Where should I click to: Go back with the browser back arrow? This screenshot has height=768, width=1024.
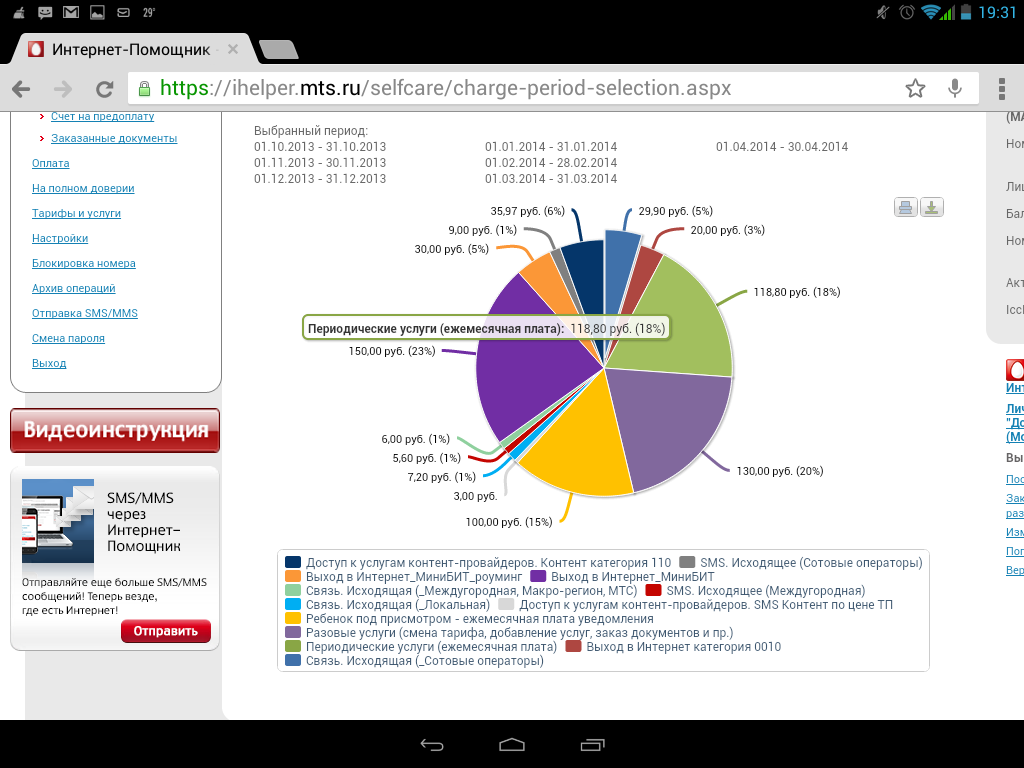21,89
